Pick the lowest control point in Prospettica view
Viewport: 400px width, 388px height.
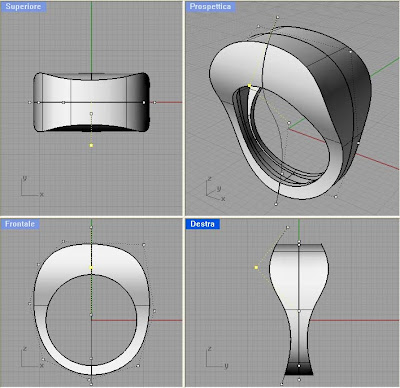click(x=276, y=204)
